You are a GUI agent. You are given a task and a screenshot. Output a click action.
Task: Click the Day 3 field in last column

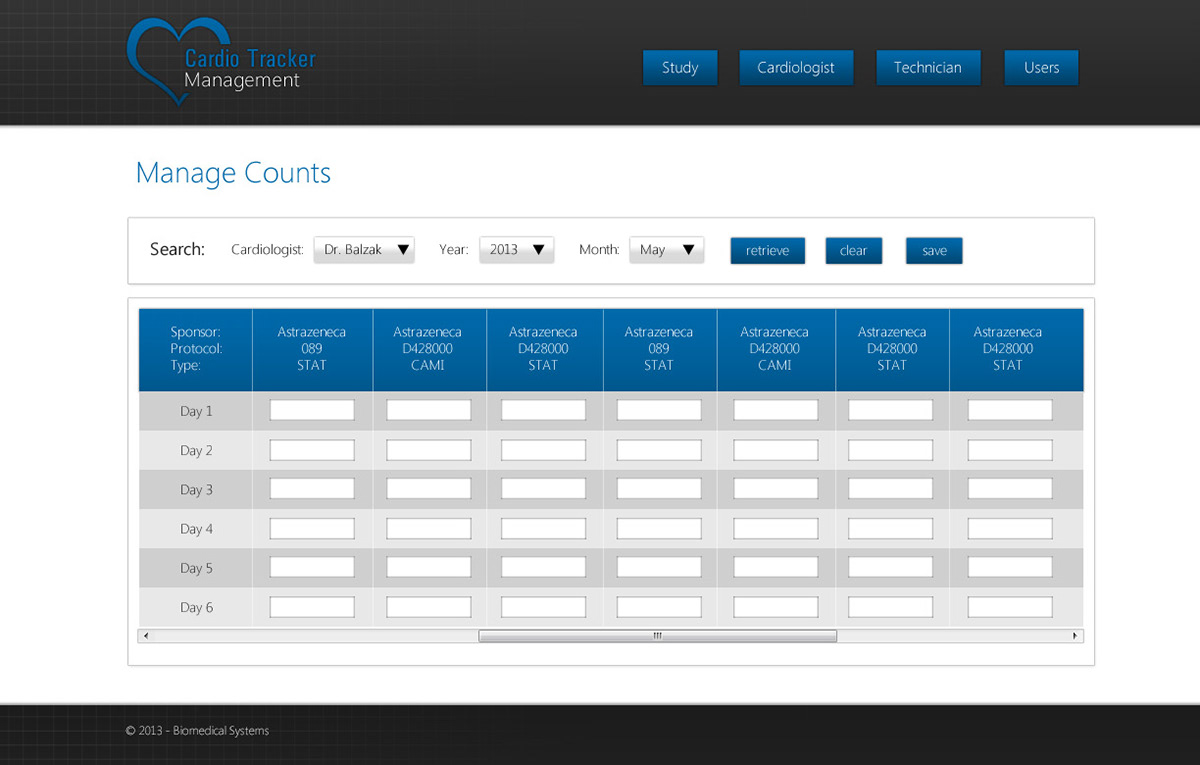[1010, 489]
